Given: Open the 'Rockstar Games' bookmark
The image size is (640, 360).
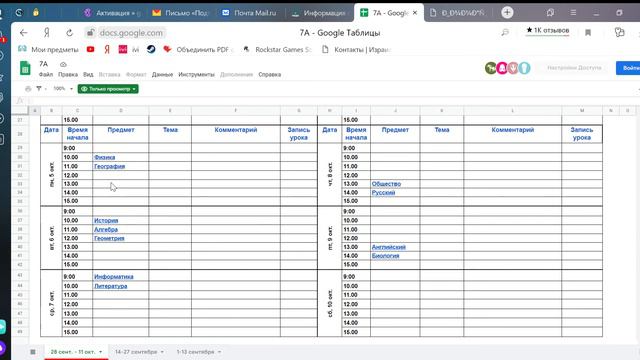Looking at the screenshot, I should pyautogui.click(x=277, y=49).
